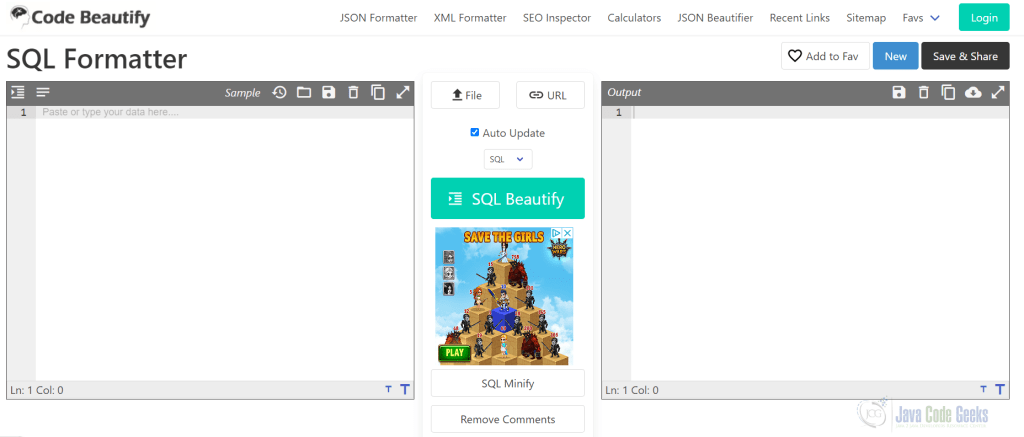Viewport: 1024px width, 437px height.
Task: Click the open folder icon in the input toolbar
Action: pyautogui.click(x=304, y=93)
